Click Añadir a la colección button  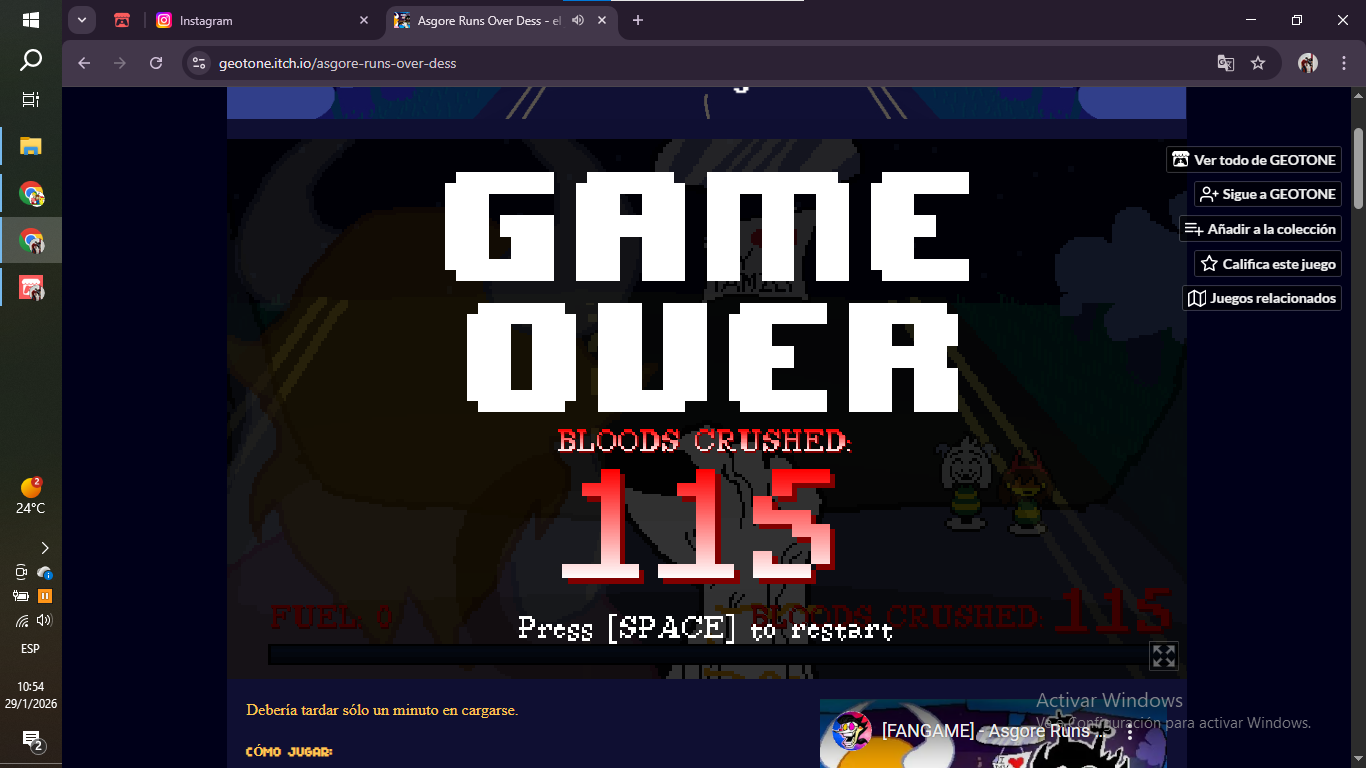click(x=1260, y=229)
